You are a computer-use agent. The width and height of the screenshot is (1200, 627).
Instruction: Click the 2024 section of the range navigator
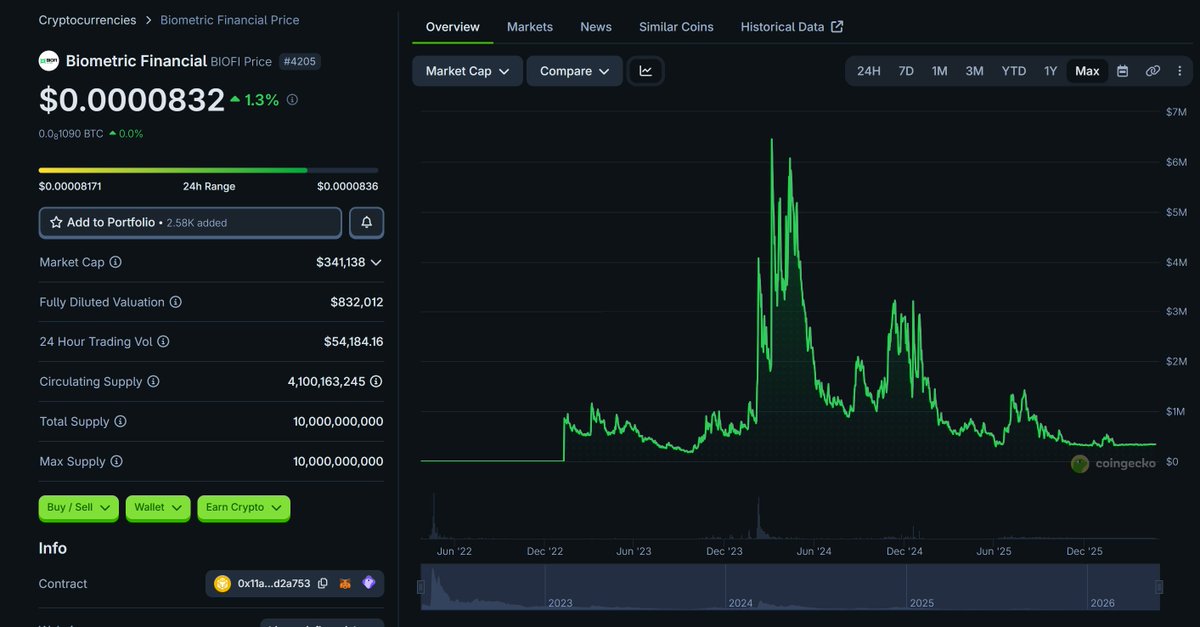click(817, 588)
